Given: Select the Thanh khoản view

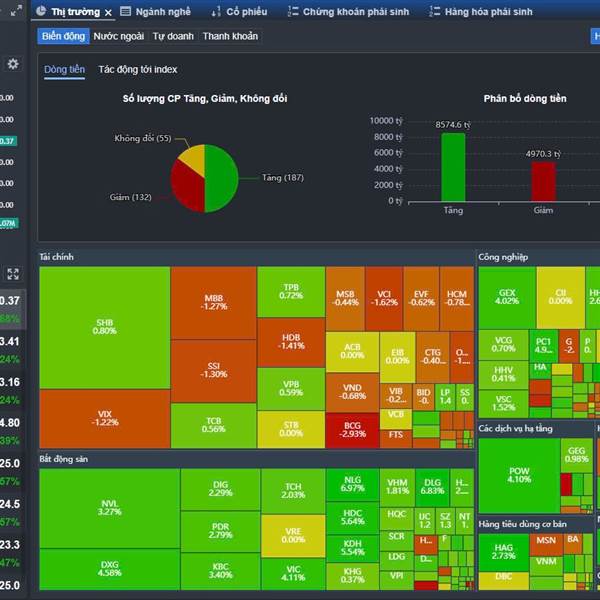Looking at the screenshot, I should coord(230,36).
